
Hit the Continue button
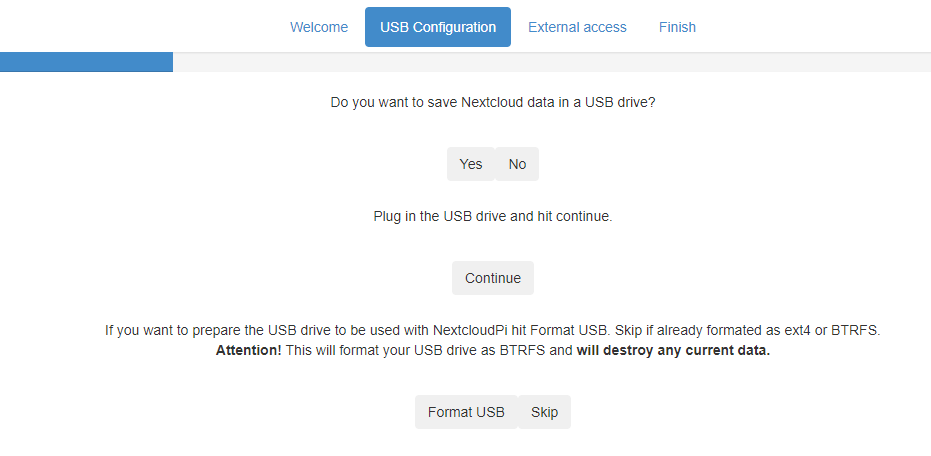pos(493,278)
